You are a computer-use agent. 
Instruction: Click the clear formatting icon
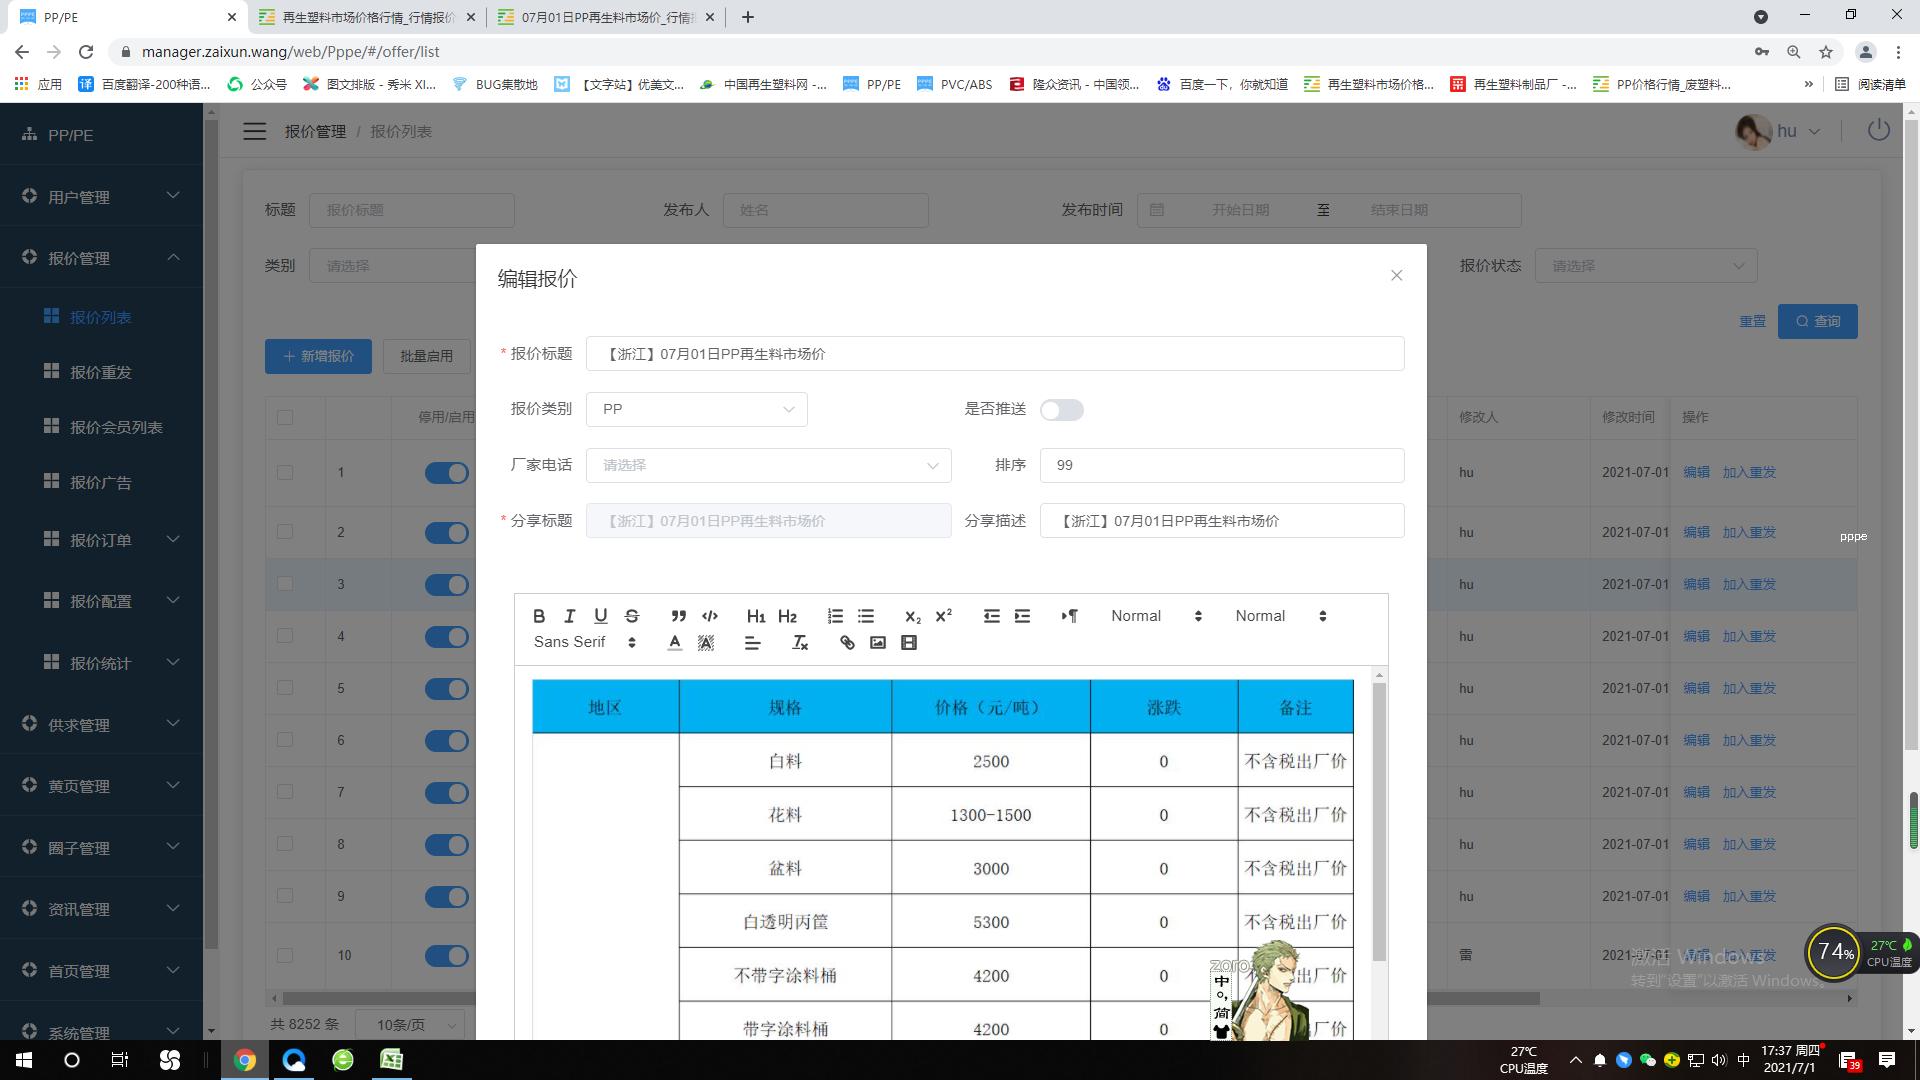point(799,643)
